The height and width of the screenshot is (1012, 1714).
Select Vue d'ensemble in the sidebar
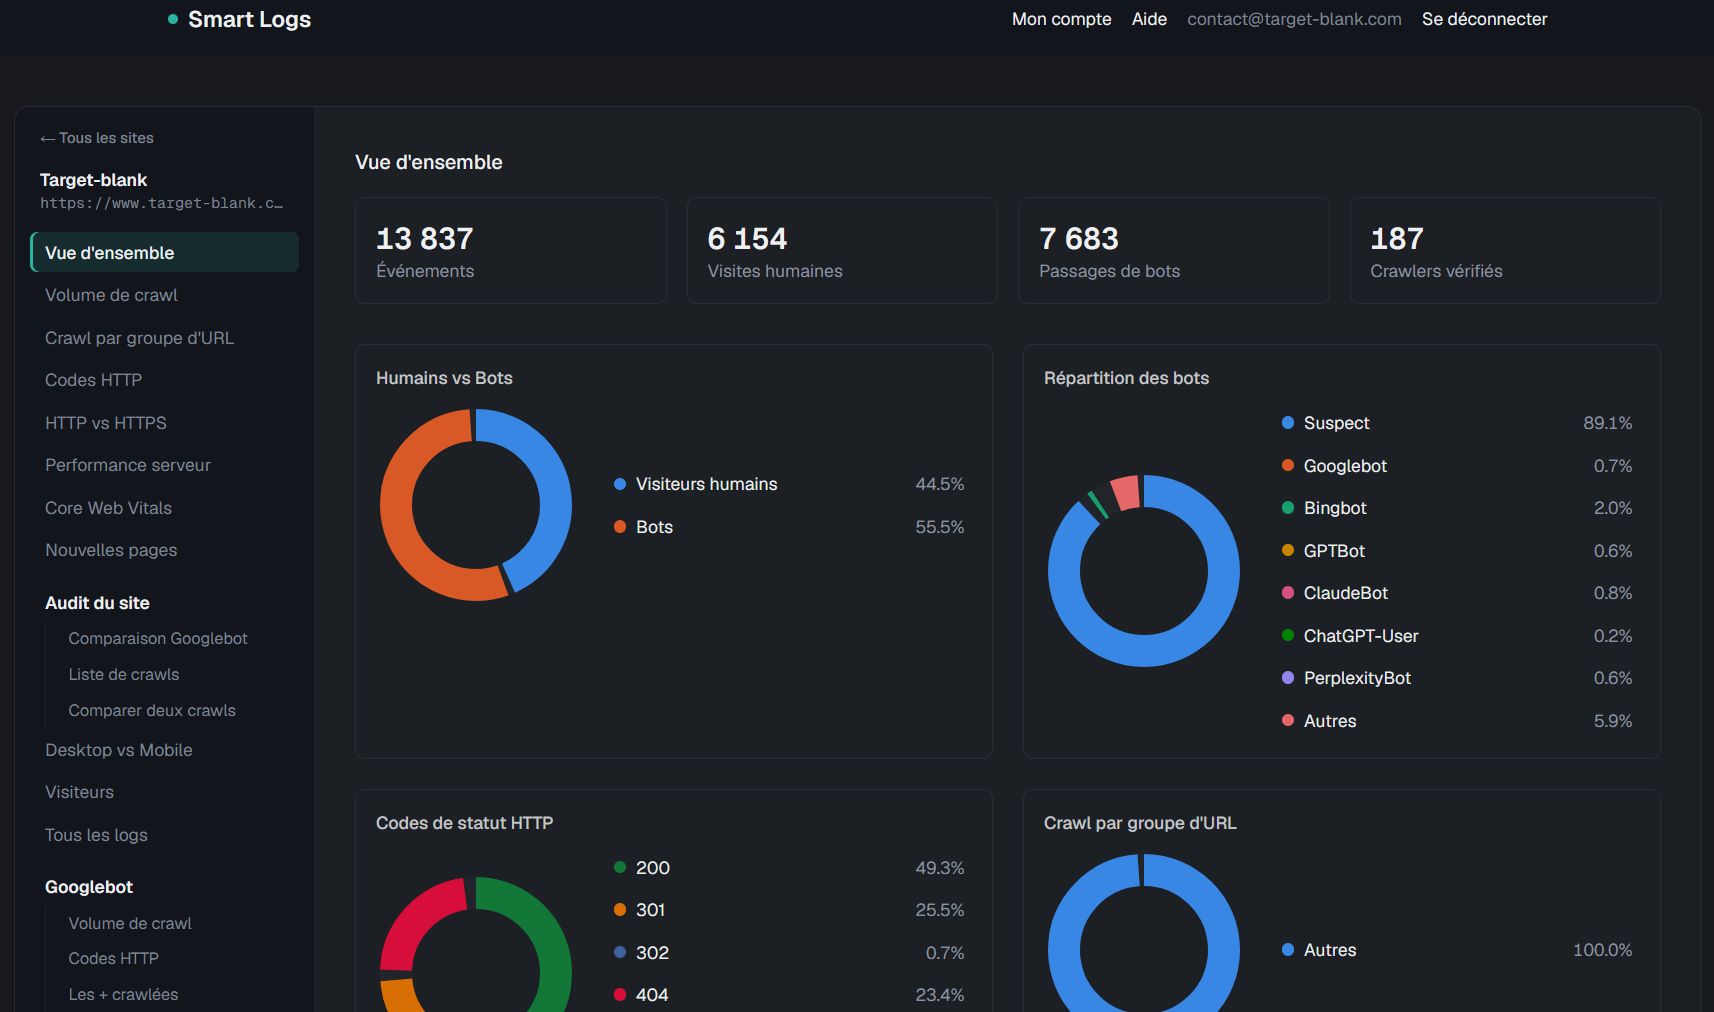tap(165, 252)
